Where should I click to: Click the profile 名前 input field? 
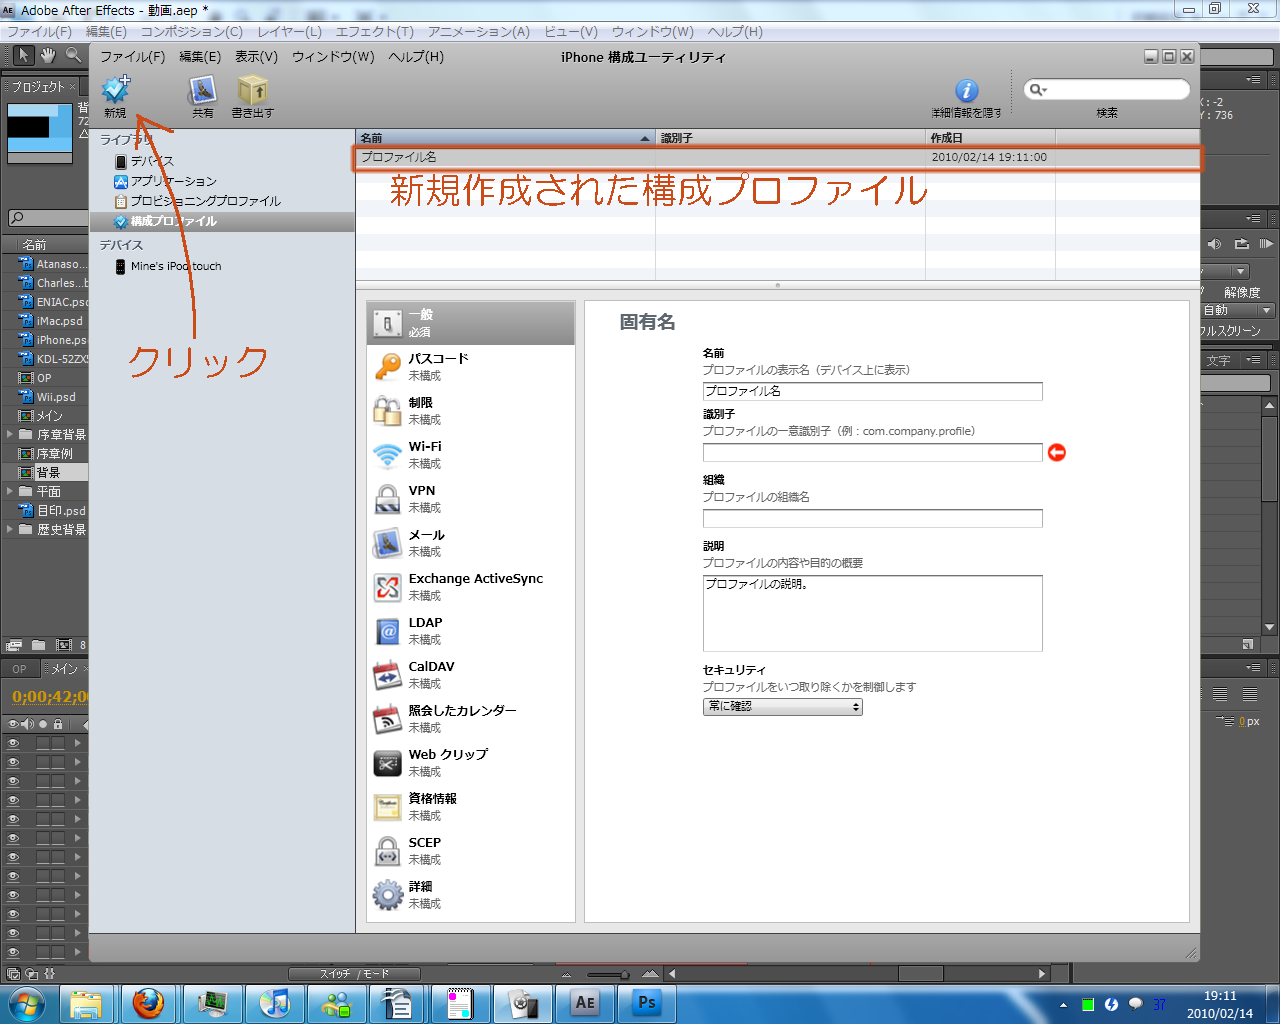pos(872,391)
